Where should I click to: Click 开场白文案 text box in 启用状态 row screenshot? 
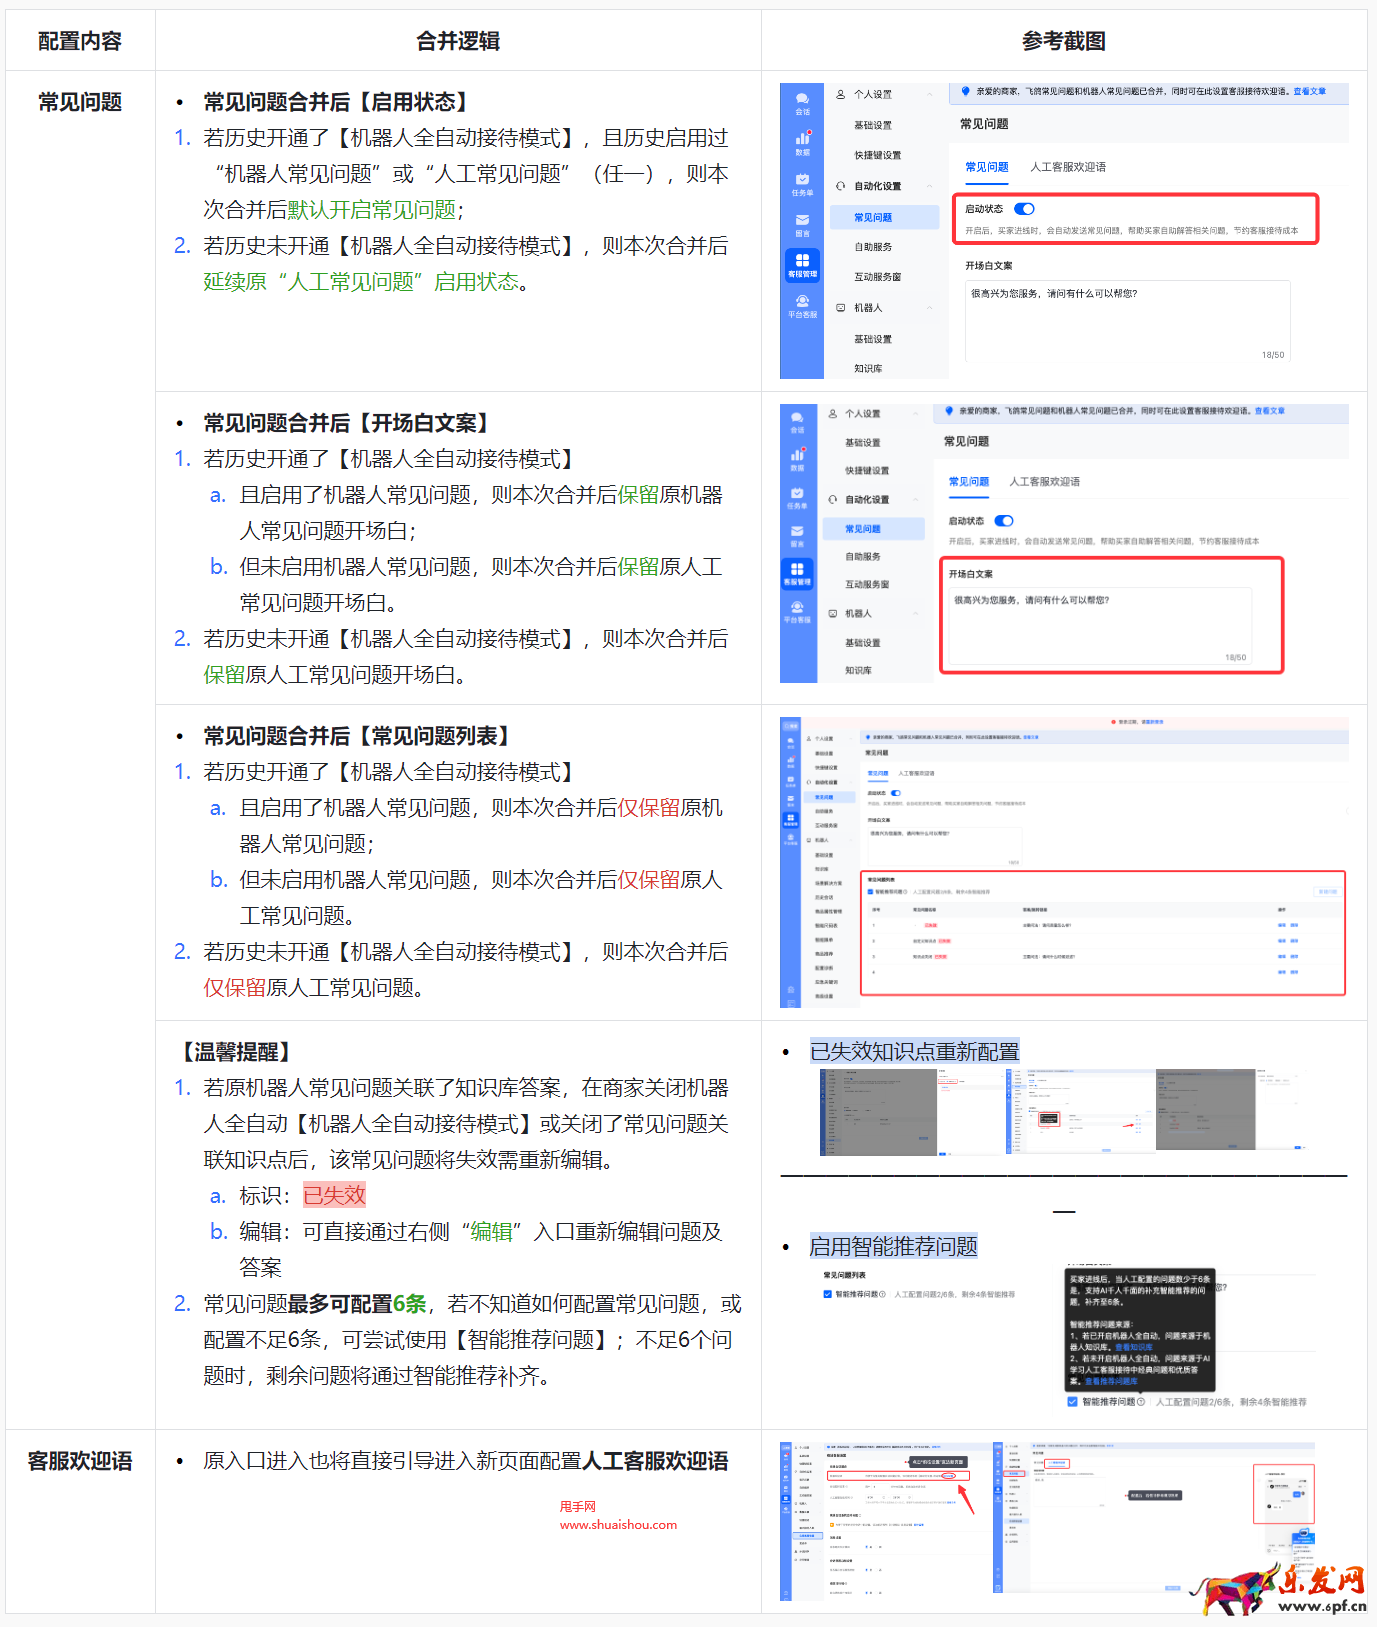pos(1127,321)
